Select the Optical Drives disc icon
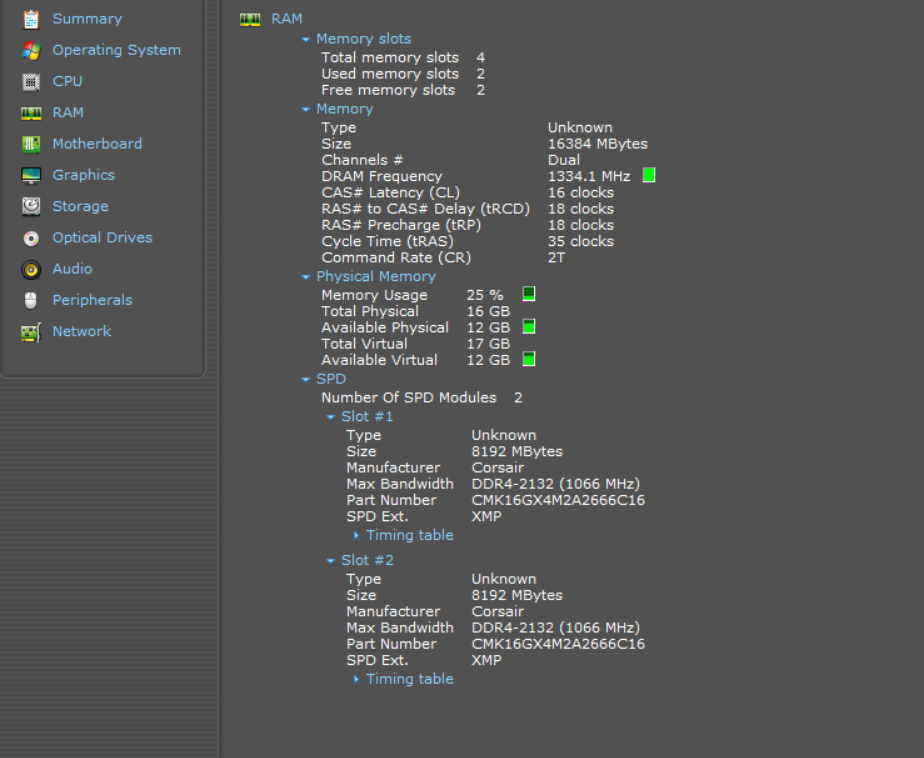 31,238
